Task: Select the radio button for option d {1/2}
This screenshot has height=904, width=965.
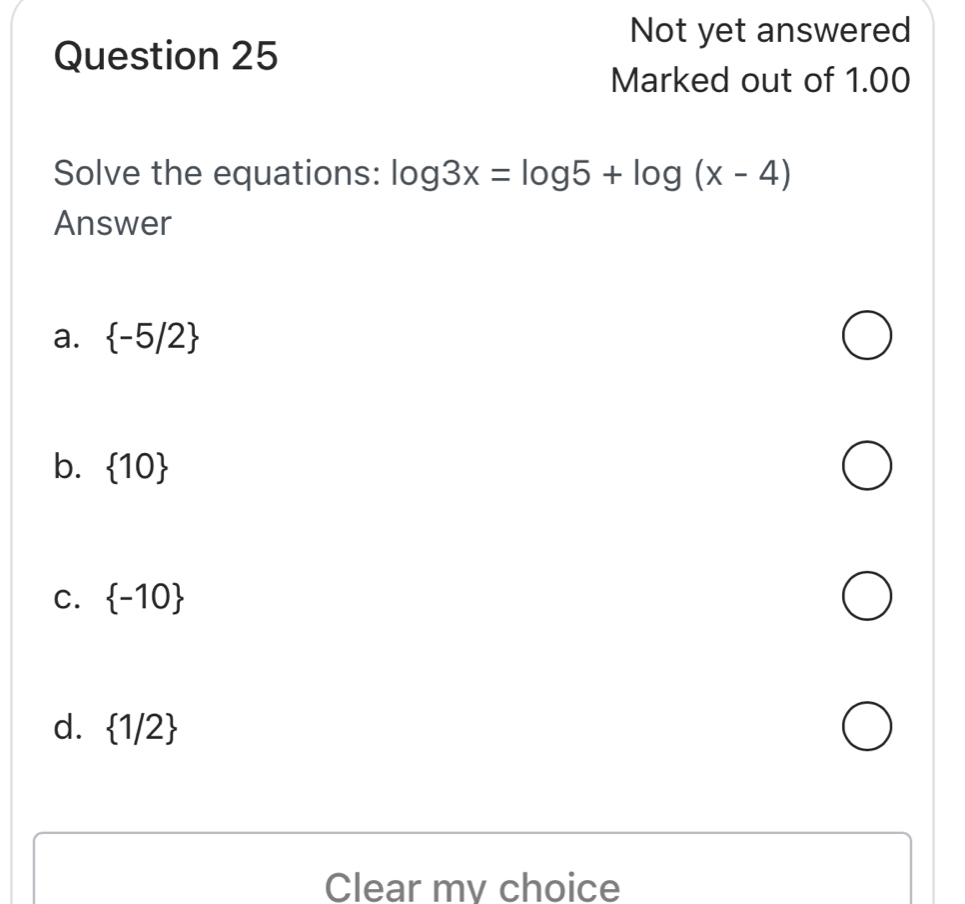Action: (869, 727)
